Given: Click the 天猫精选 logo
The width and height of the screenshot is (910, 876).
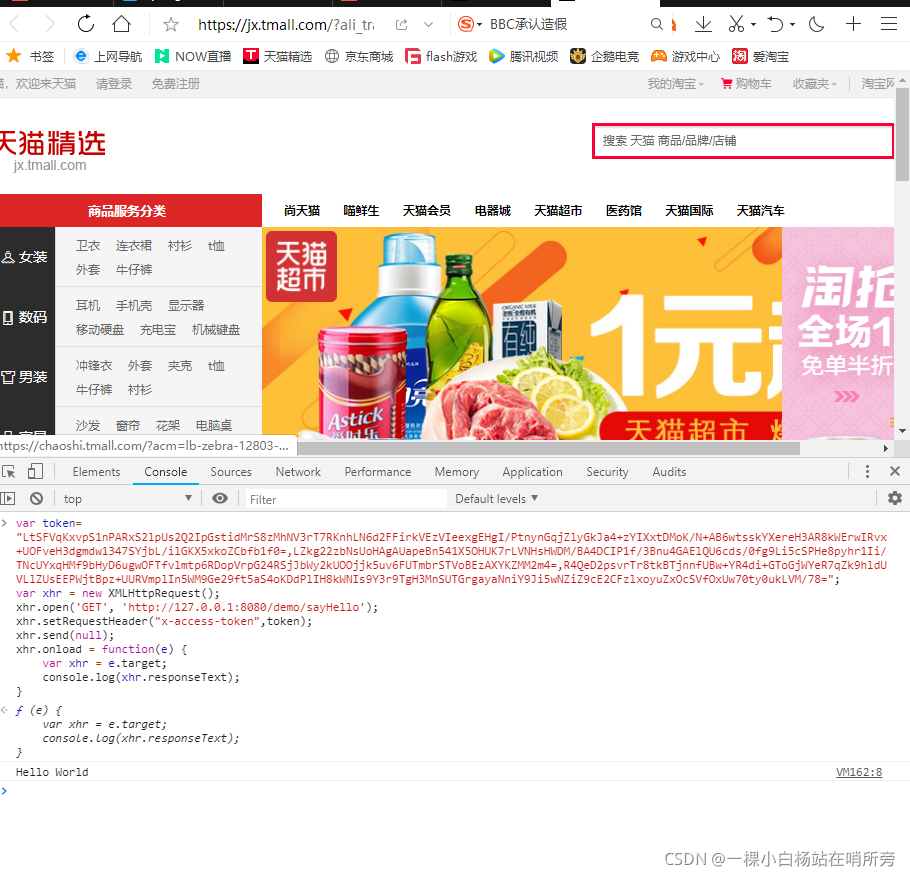Looking at the screenshot, I should pos(52,150).
